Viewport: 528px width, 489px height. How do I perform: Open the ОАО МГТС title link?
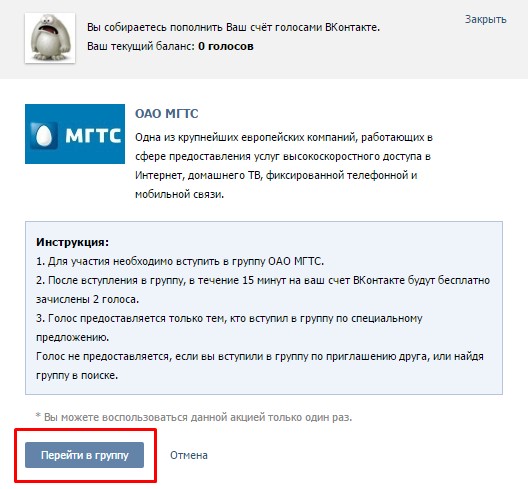coord(167,113)
